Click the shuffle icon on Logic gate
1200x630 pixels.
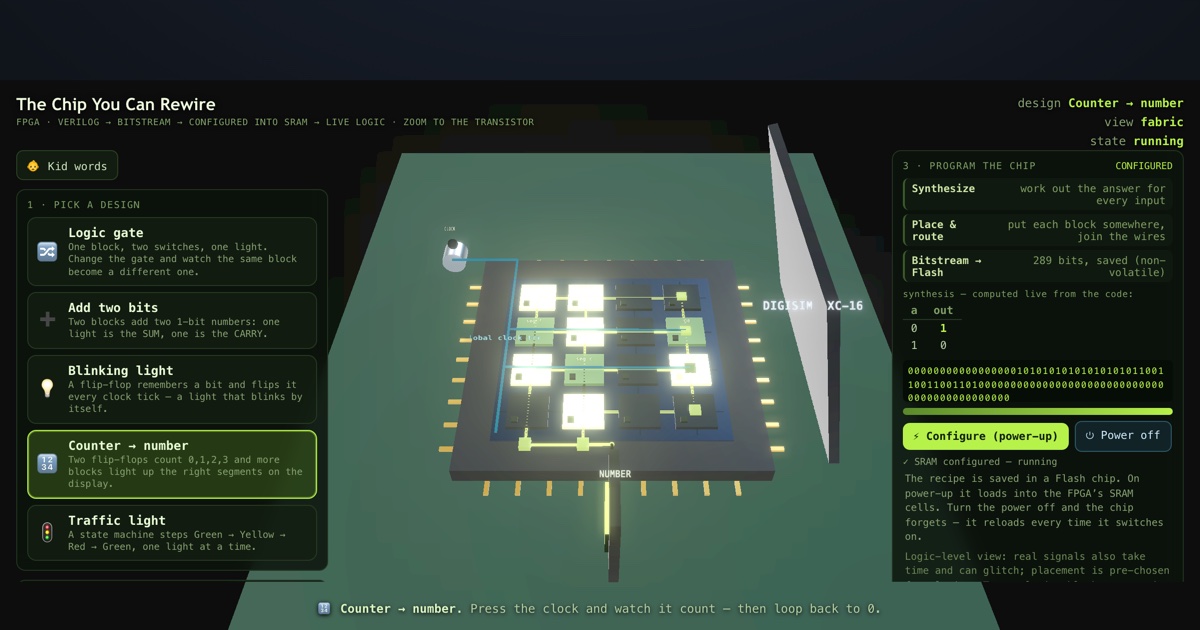tap(47, 252)
